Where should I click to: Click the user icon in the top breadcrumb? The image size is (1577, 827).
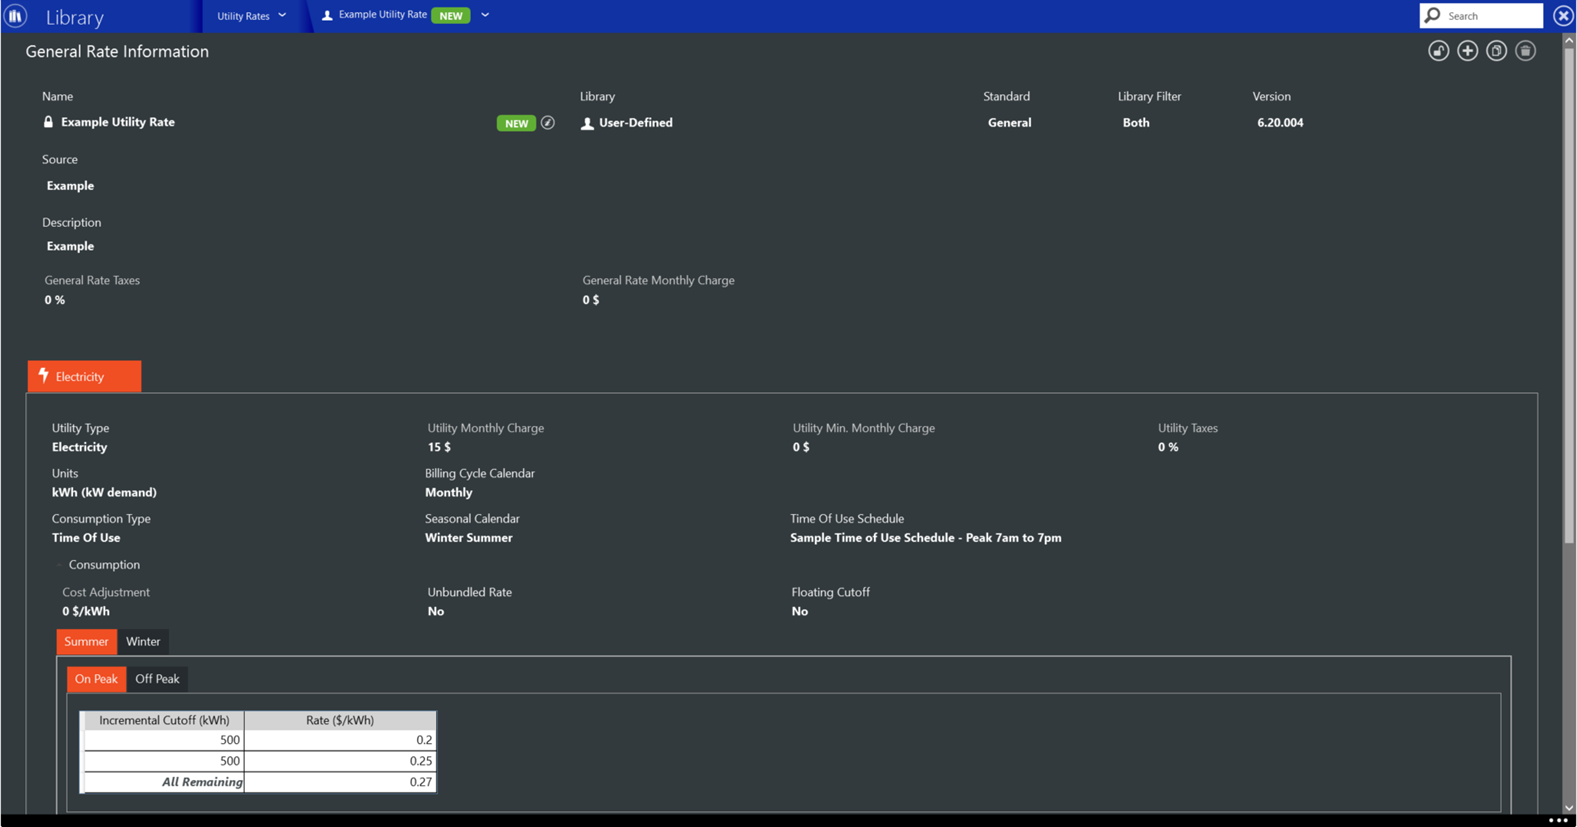(x=327, y=15)
